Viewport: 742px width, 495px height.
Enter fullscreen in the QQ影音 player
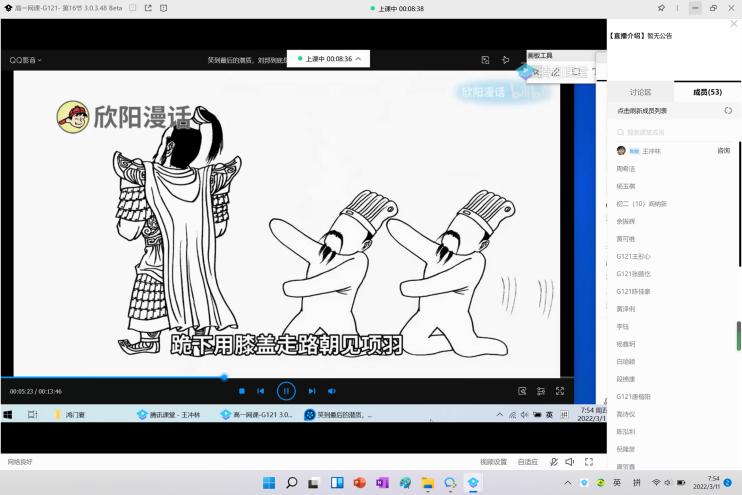pos(559,391)
